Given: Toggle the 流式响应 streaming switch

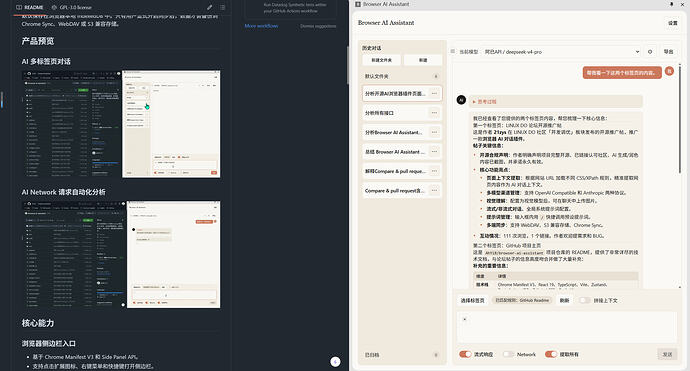Looking at the screenshot, I should (x=465, y=354).
